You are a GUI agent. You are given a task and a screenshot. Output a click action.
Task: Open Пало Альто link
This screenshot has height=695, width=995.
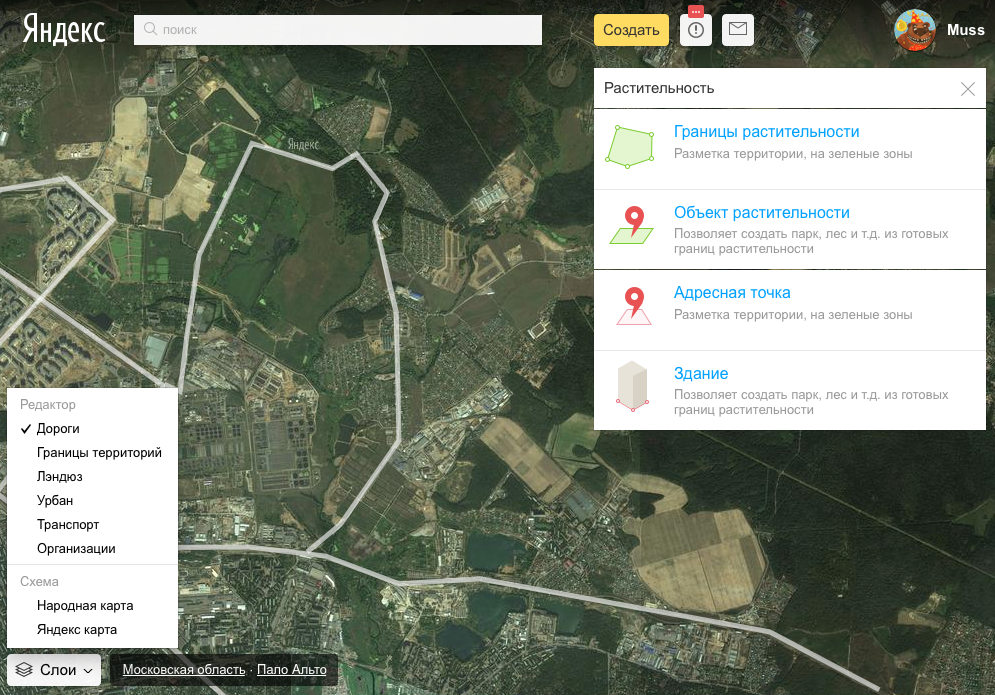291,670
